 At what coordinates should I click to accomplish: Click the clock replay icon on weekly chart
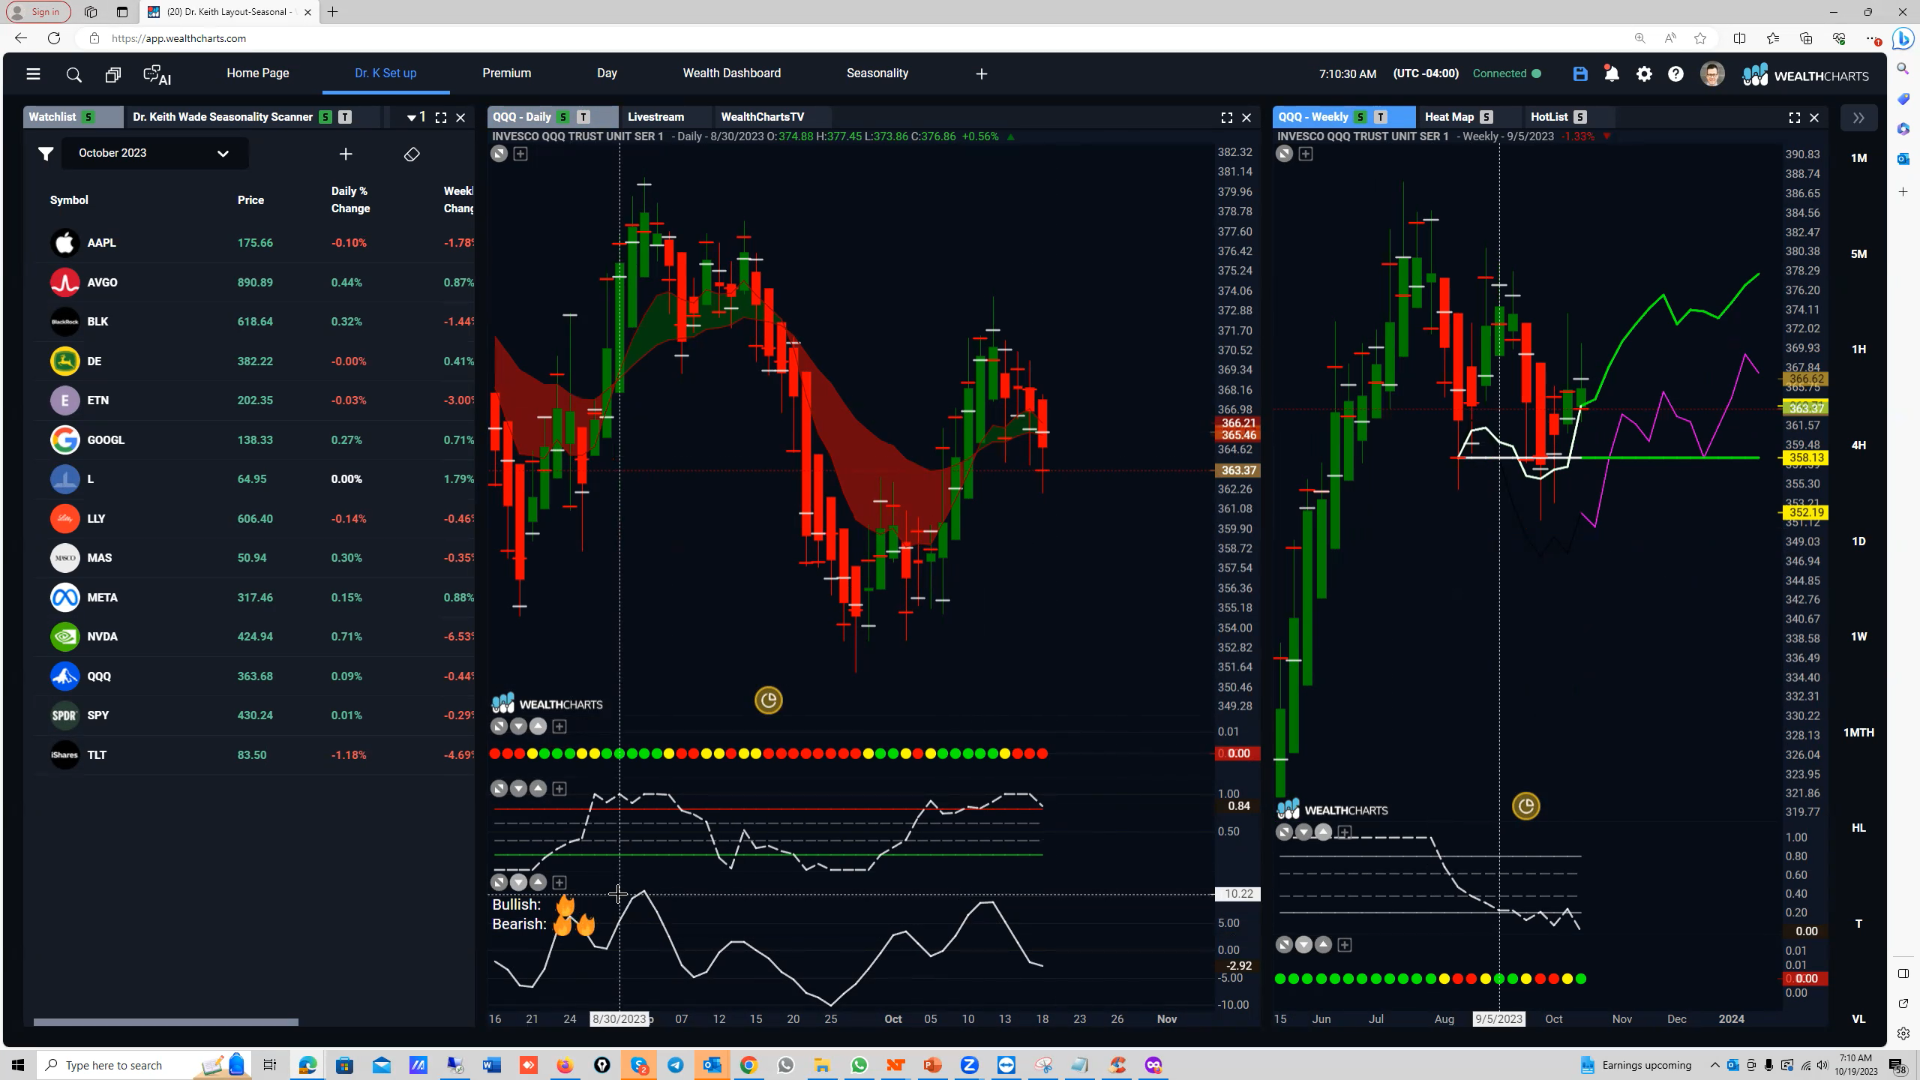pyautogui.click(x=1526, y=807)
